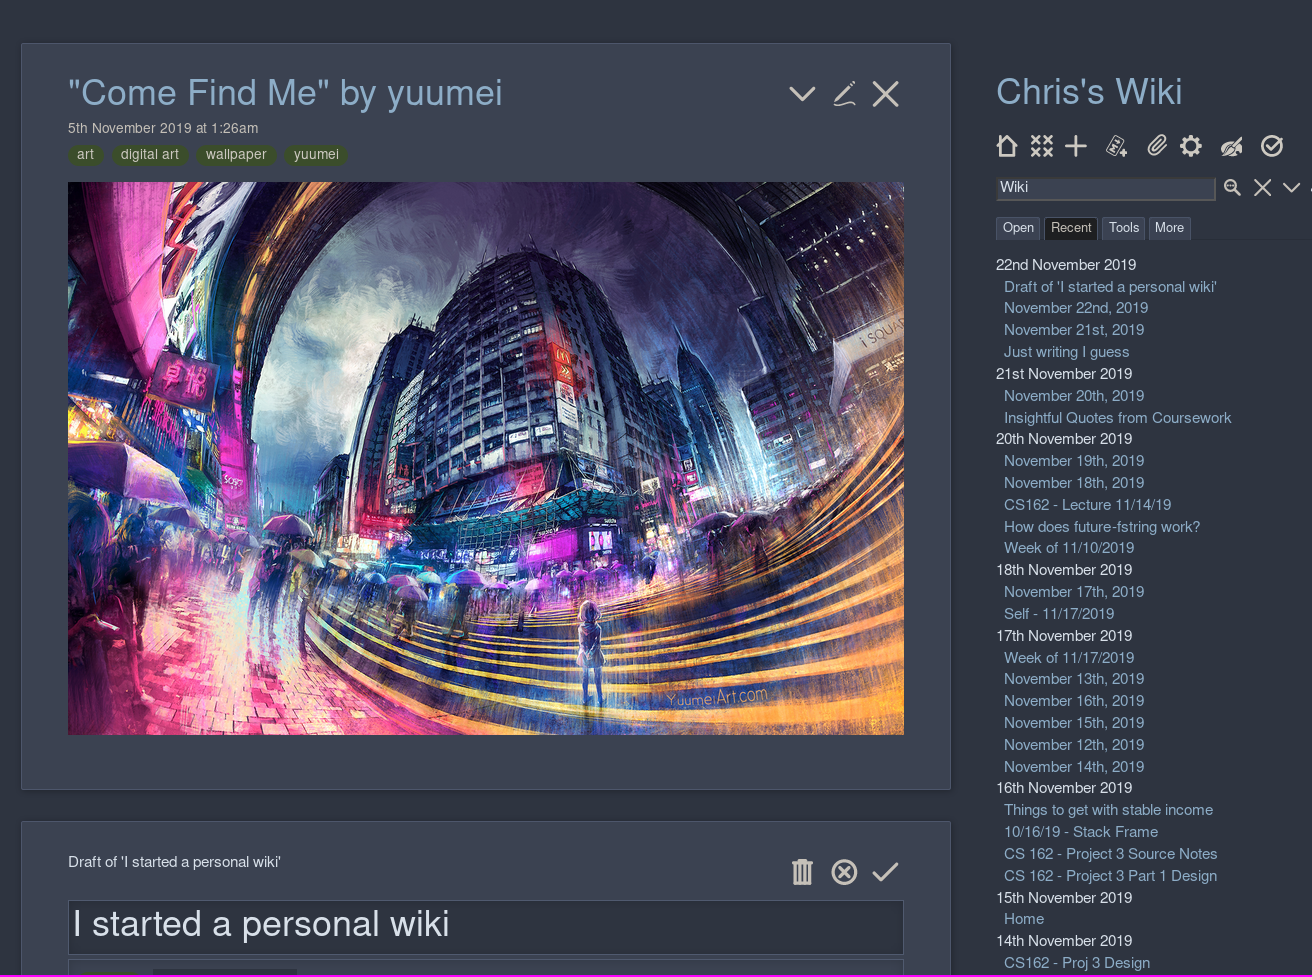Edit the Come Find Me tiddler
This screenshot has width=1312, height=977.
click(844, 94)
